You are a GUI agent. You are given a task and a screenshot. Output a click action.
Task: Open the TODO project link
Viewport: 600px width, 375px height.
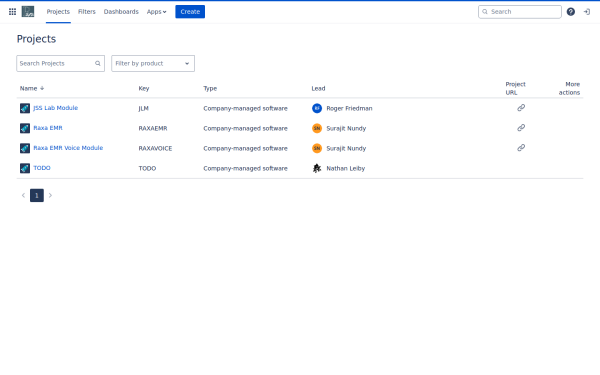[x=42, y=168]
